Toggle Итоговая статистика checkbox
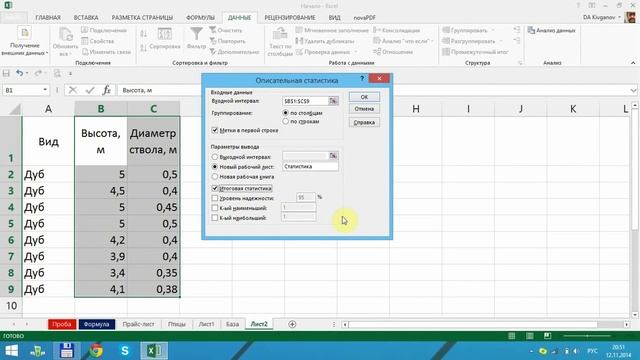 [x=215, y=189]
